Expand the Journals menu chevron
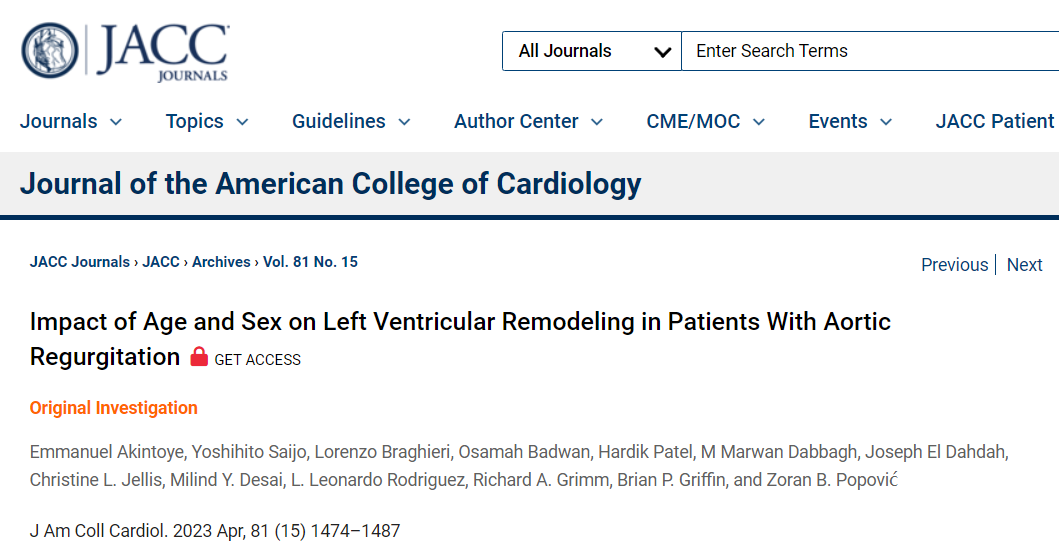The width and height of the screenshot is (1059, 542). 116,122
